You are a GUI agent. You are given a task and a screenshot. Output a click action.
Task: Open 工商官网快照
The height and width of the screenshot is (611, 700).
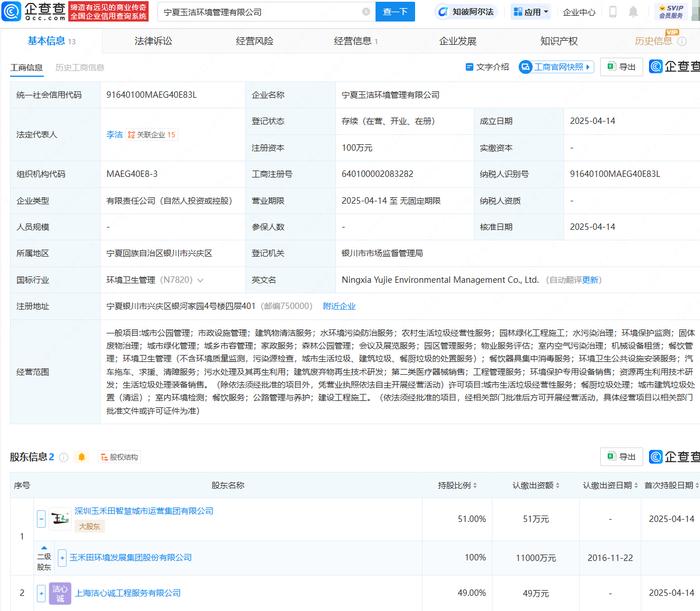(556, 67)
